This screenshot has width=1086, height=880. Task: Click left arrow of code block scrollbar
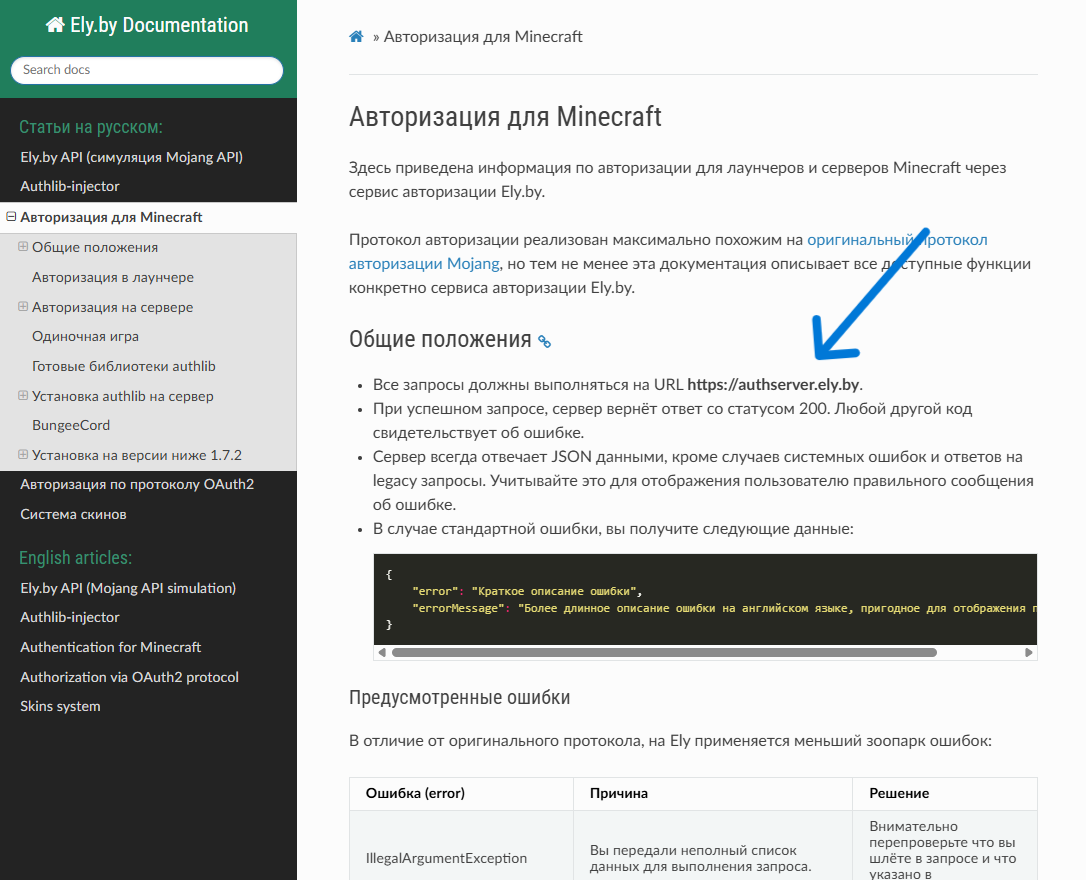pyautogui.click(x=382, y=653)
